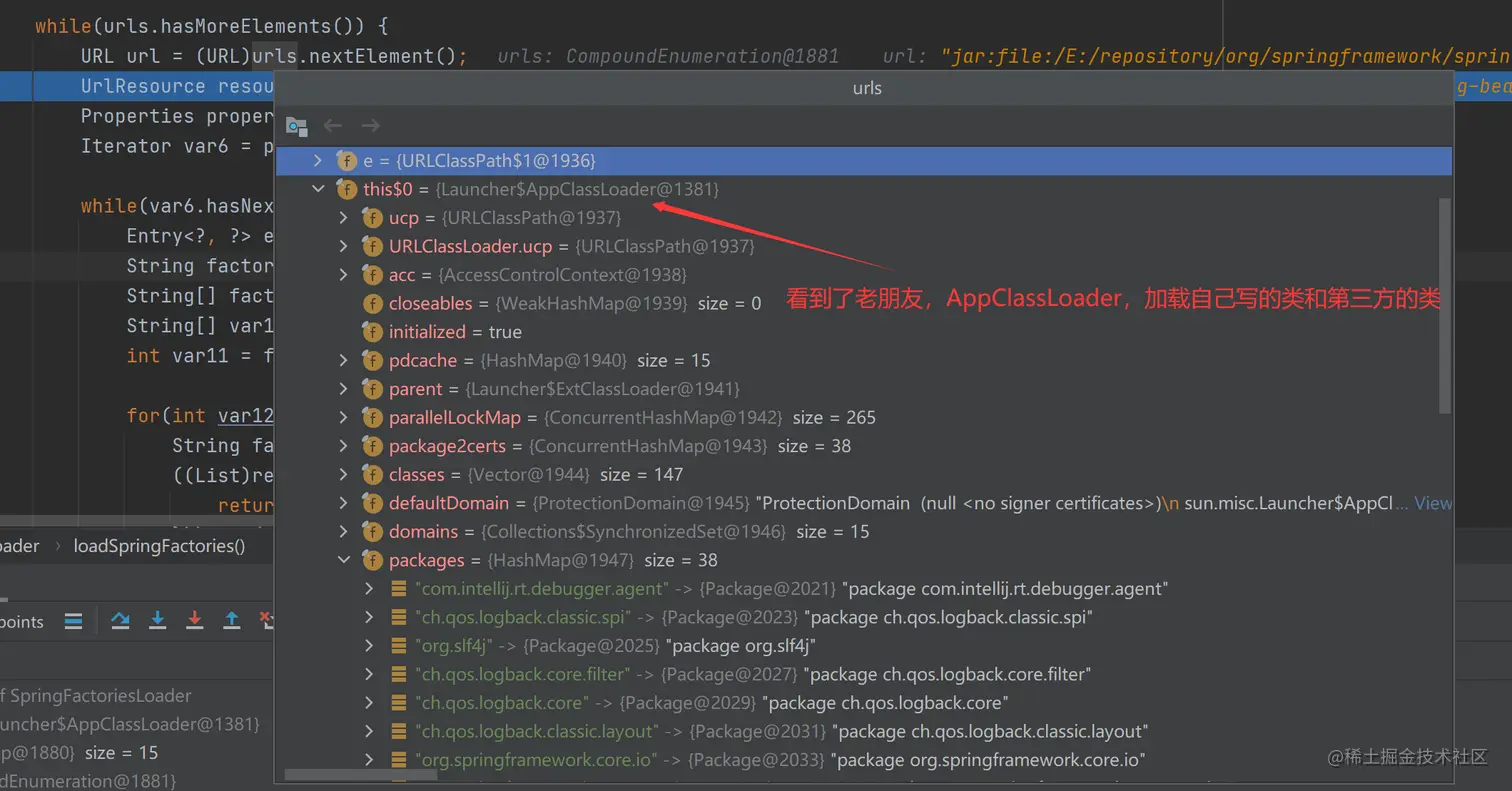Go back with the left arrow in urls popup
Viewport: 1512px width, 791px height.
(333, 125)
